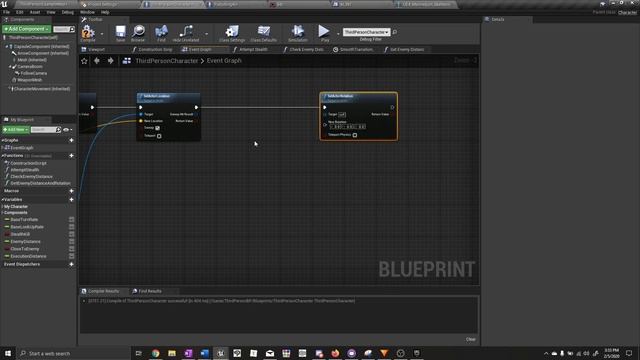The height and width of the screenshot is (360, 640).
Task: Toggle Sweep checkbox on SetActorLocation node
Action: 158,128
